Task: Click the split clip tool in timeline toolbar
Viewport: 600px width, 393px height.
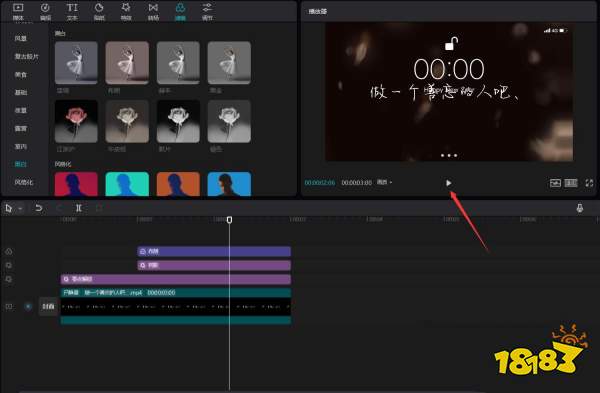Action: 78,208
